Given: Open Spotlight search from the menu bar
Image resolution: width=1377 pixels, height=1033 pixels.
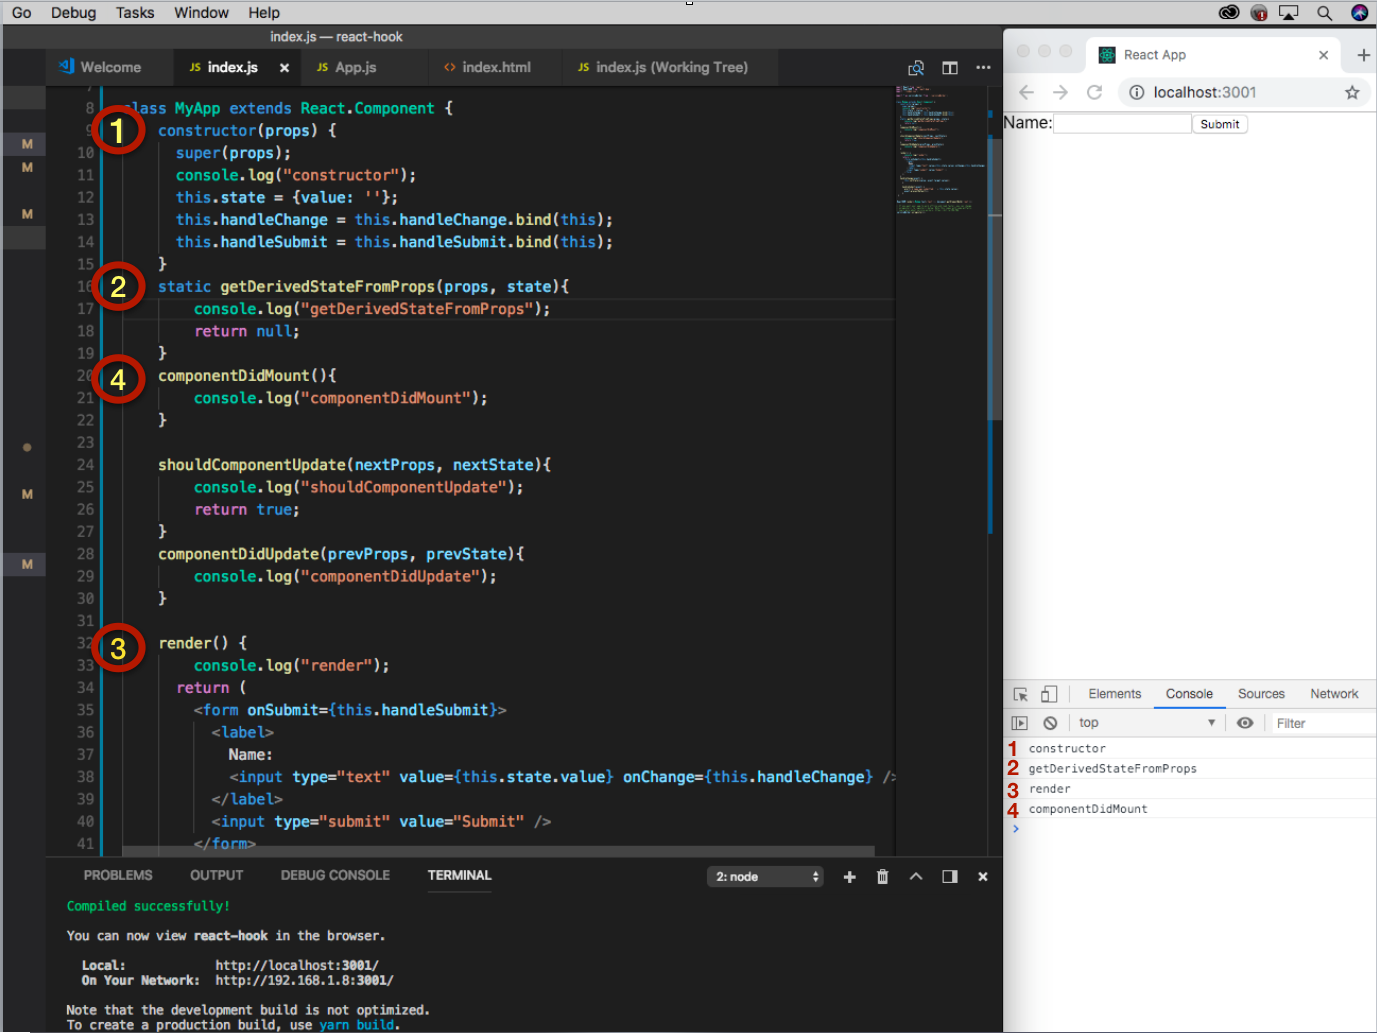Looking at the screenshot, I should coord(1325,13).
